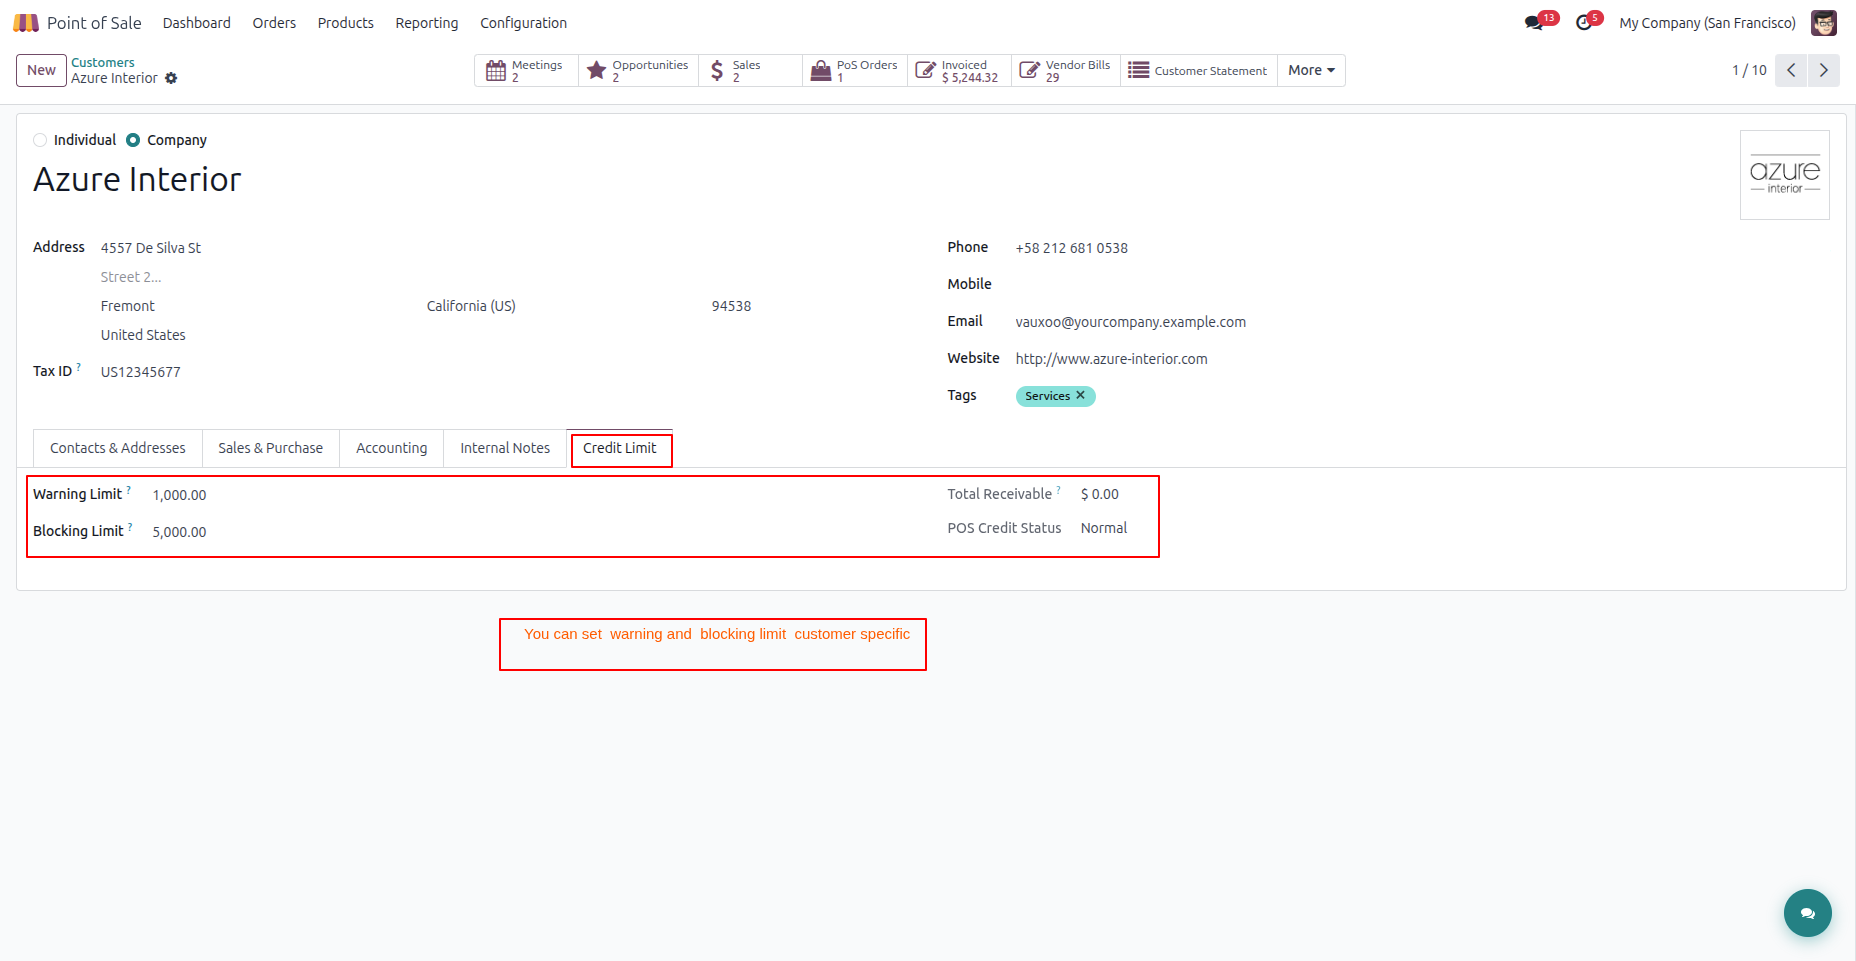Screen dimensions: 1856x961
Task: Open the Dashboard menu
Action: pos(197,23)
